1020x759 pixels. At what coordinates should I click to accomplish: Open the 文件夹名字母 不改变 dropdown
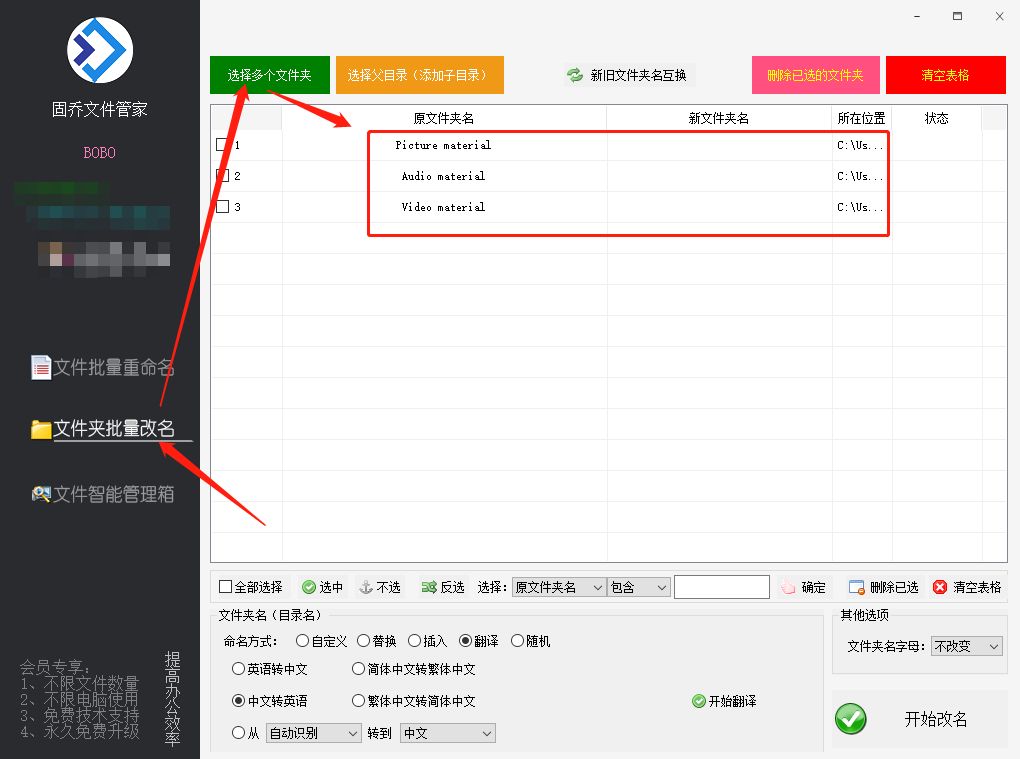[x=966, y=646]
